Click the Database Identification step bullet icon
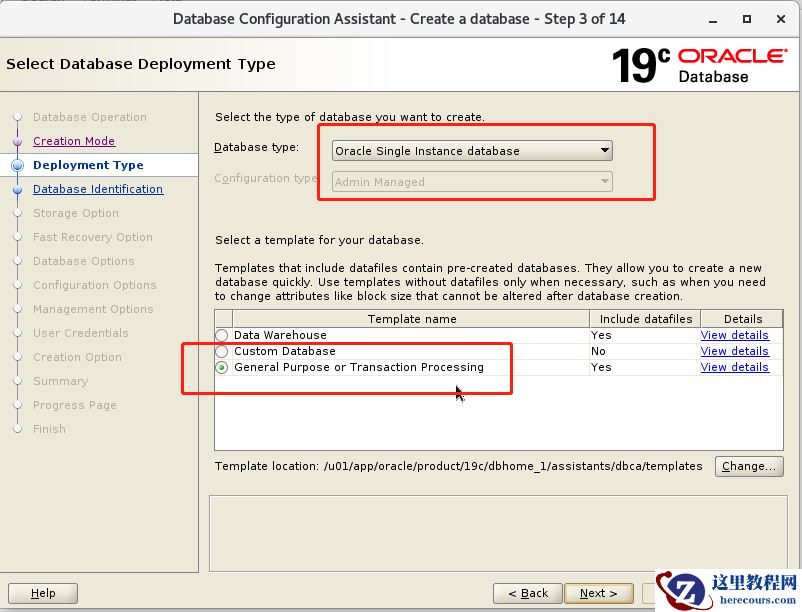The image size is (802, 612). click(x=17, y=189)
